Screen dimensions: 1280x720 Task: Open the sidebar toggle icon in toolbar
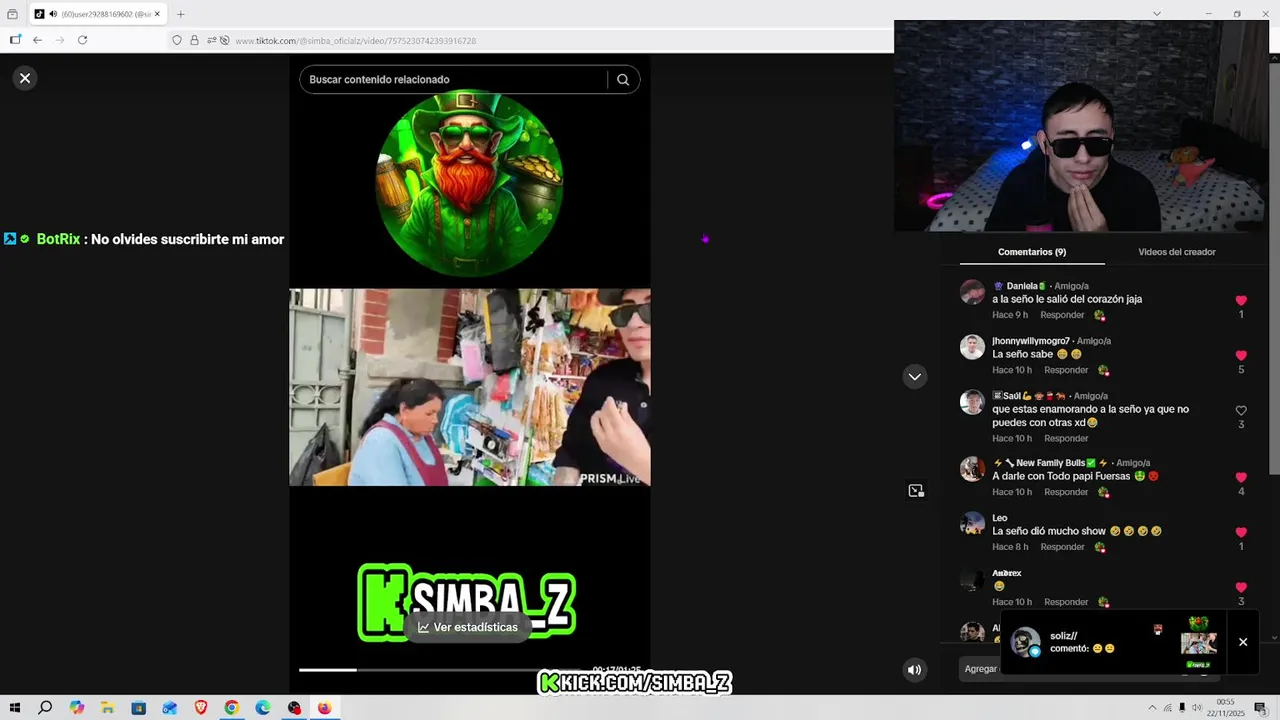15,40
